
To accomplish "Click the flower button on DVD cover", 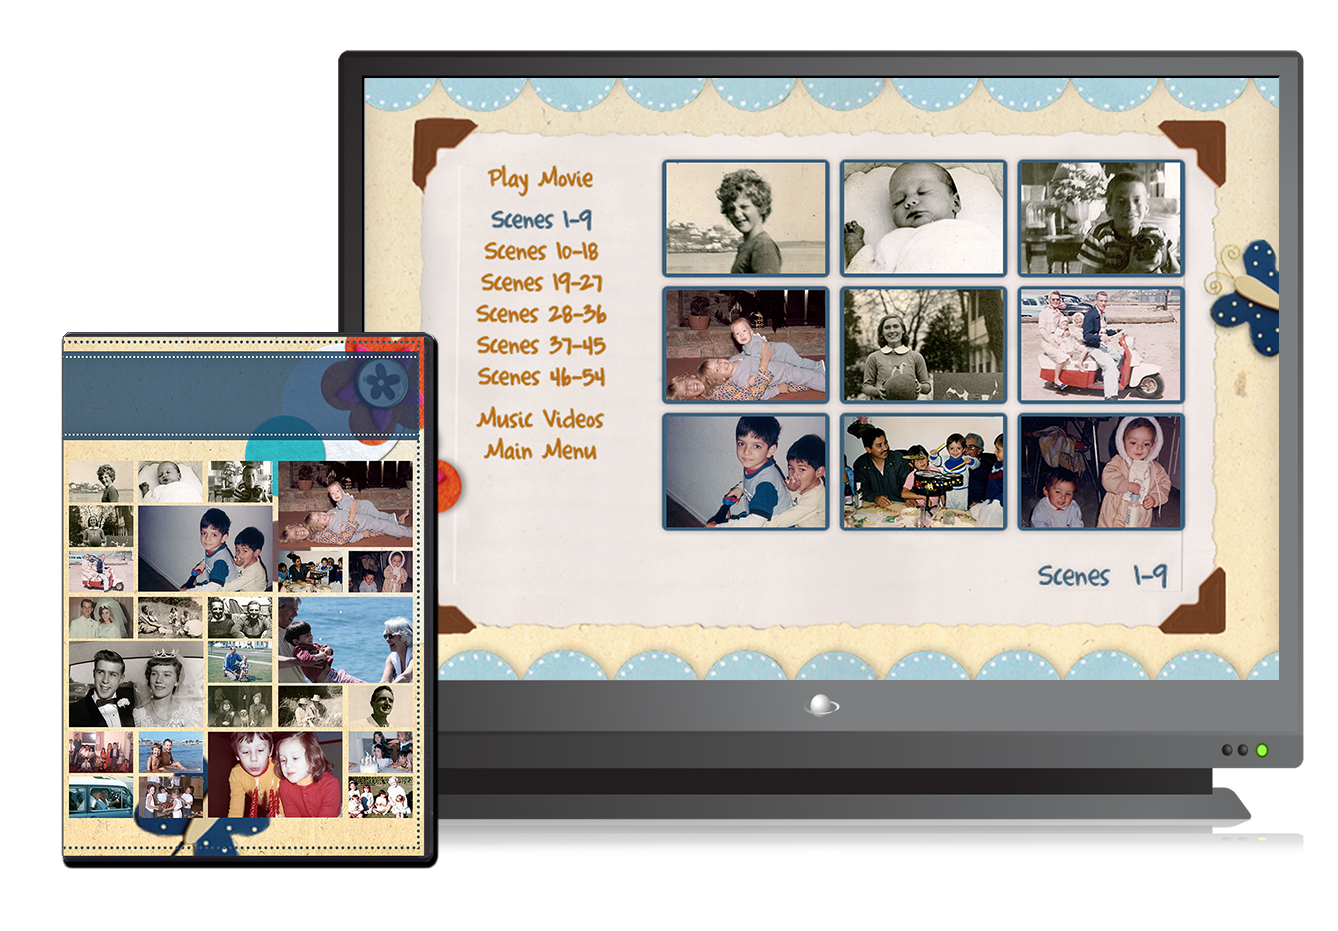I will pos(383,382).
